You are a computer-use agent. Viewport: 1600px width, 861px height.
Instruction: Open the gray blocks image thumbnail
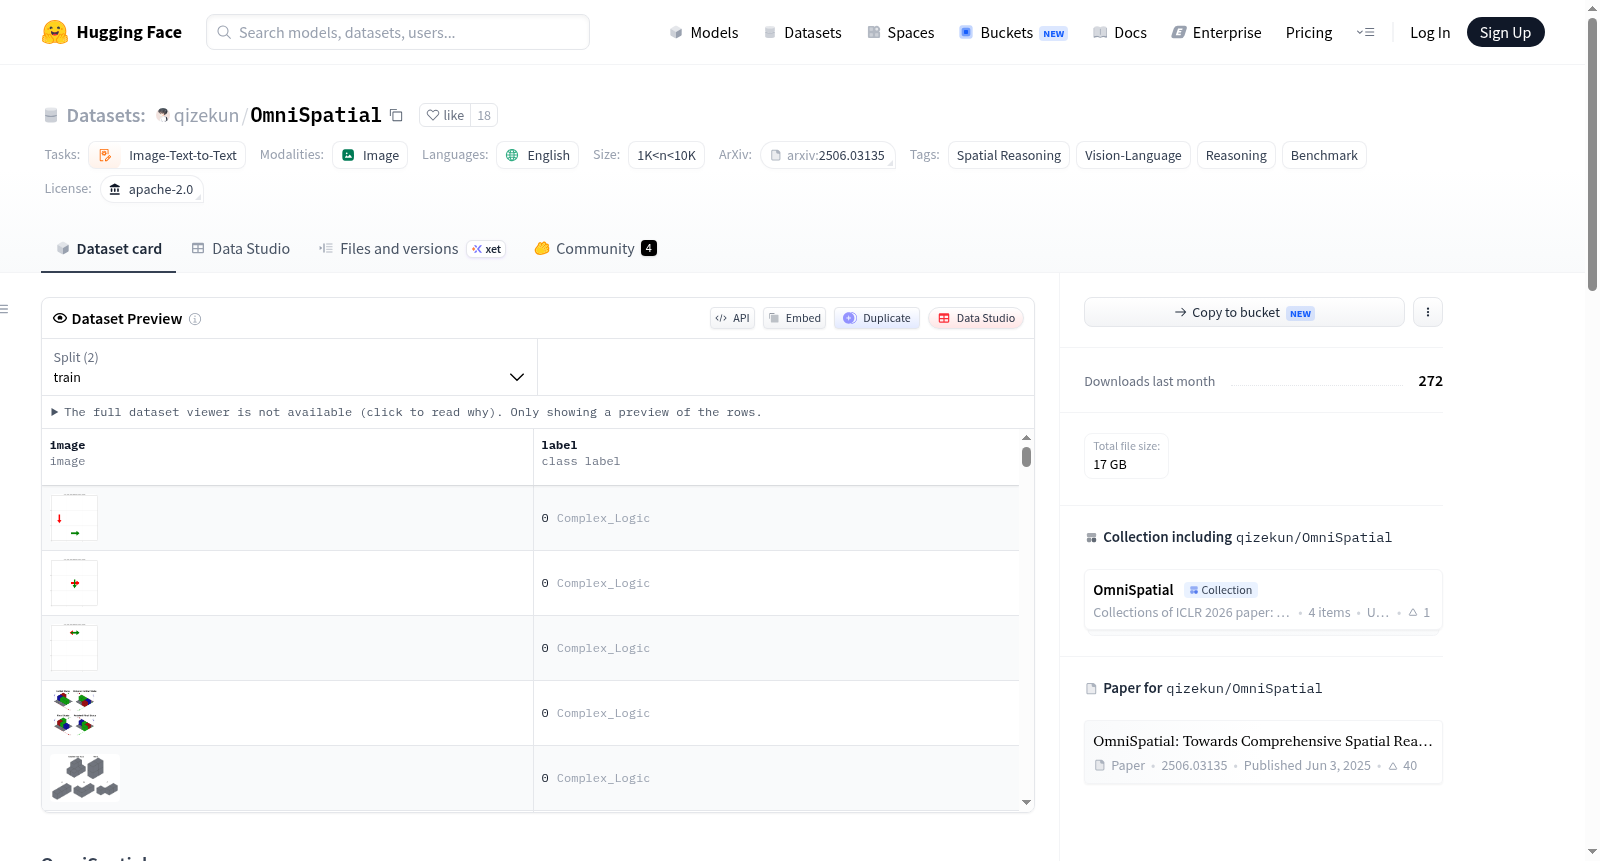pos(85,778)
